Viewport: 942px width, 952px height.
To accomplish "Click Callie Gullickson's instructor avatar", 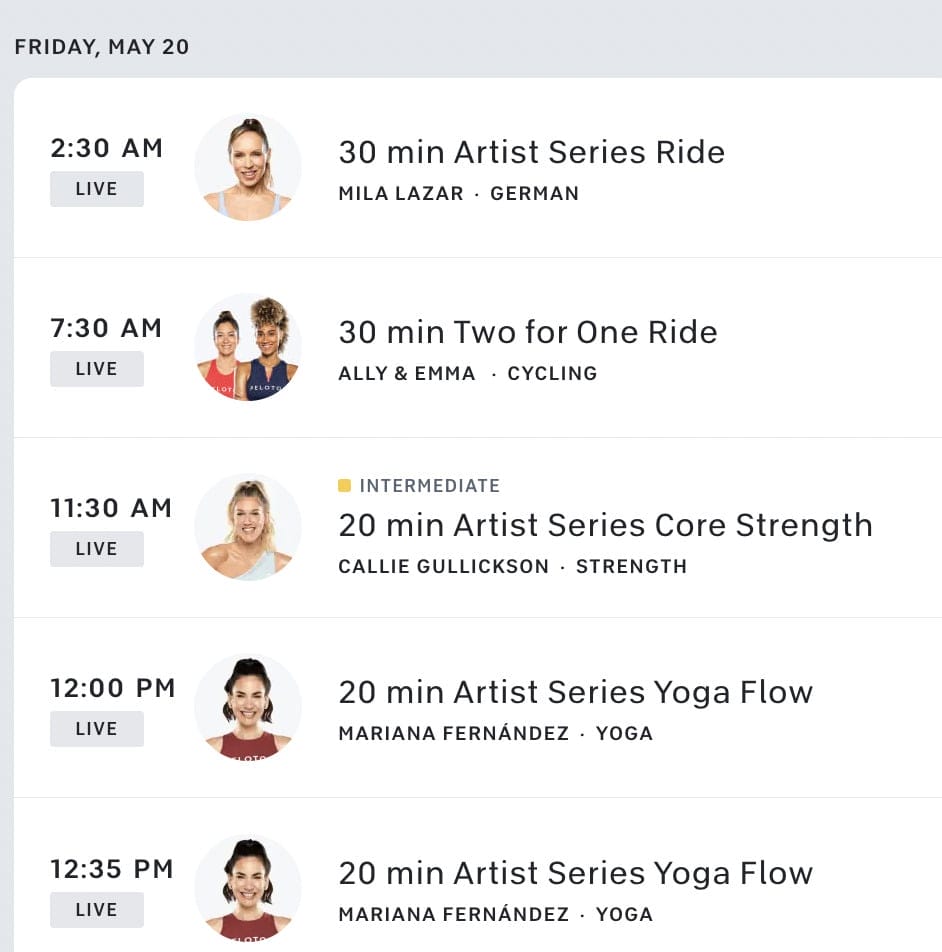I will (x=248, y=527).
